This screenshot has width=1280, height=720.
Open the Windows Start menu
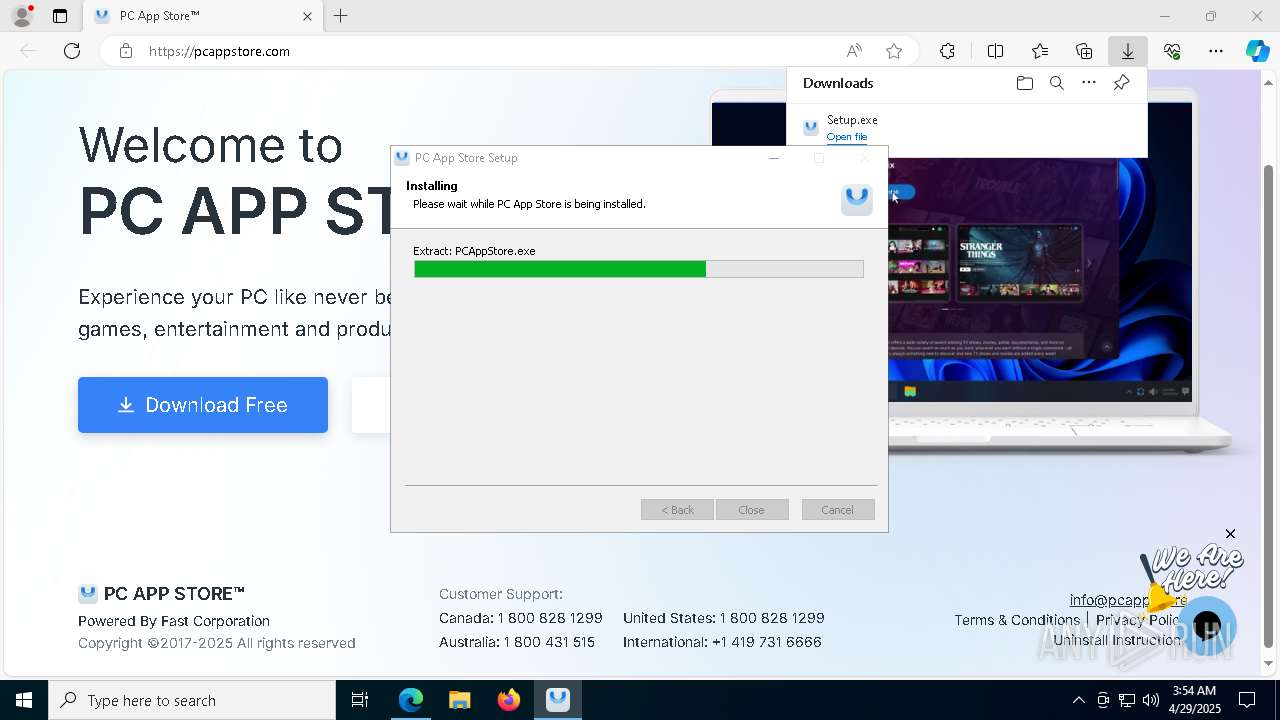24,700
